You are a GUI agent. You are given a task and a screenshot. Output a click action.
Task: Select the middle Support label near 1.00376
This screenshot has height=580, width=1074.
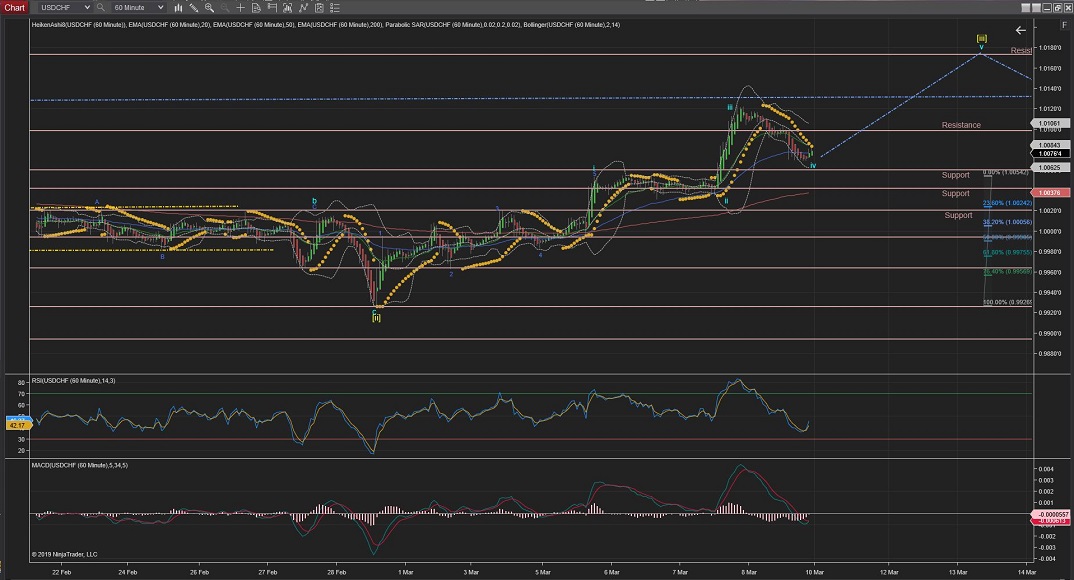pyautogui.click(x=956, y=194)
